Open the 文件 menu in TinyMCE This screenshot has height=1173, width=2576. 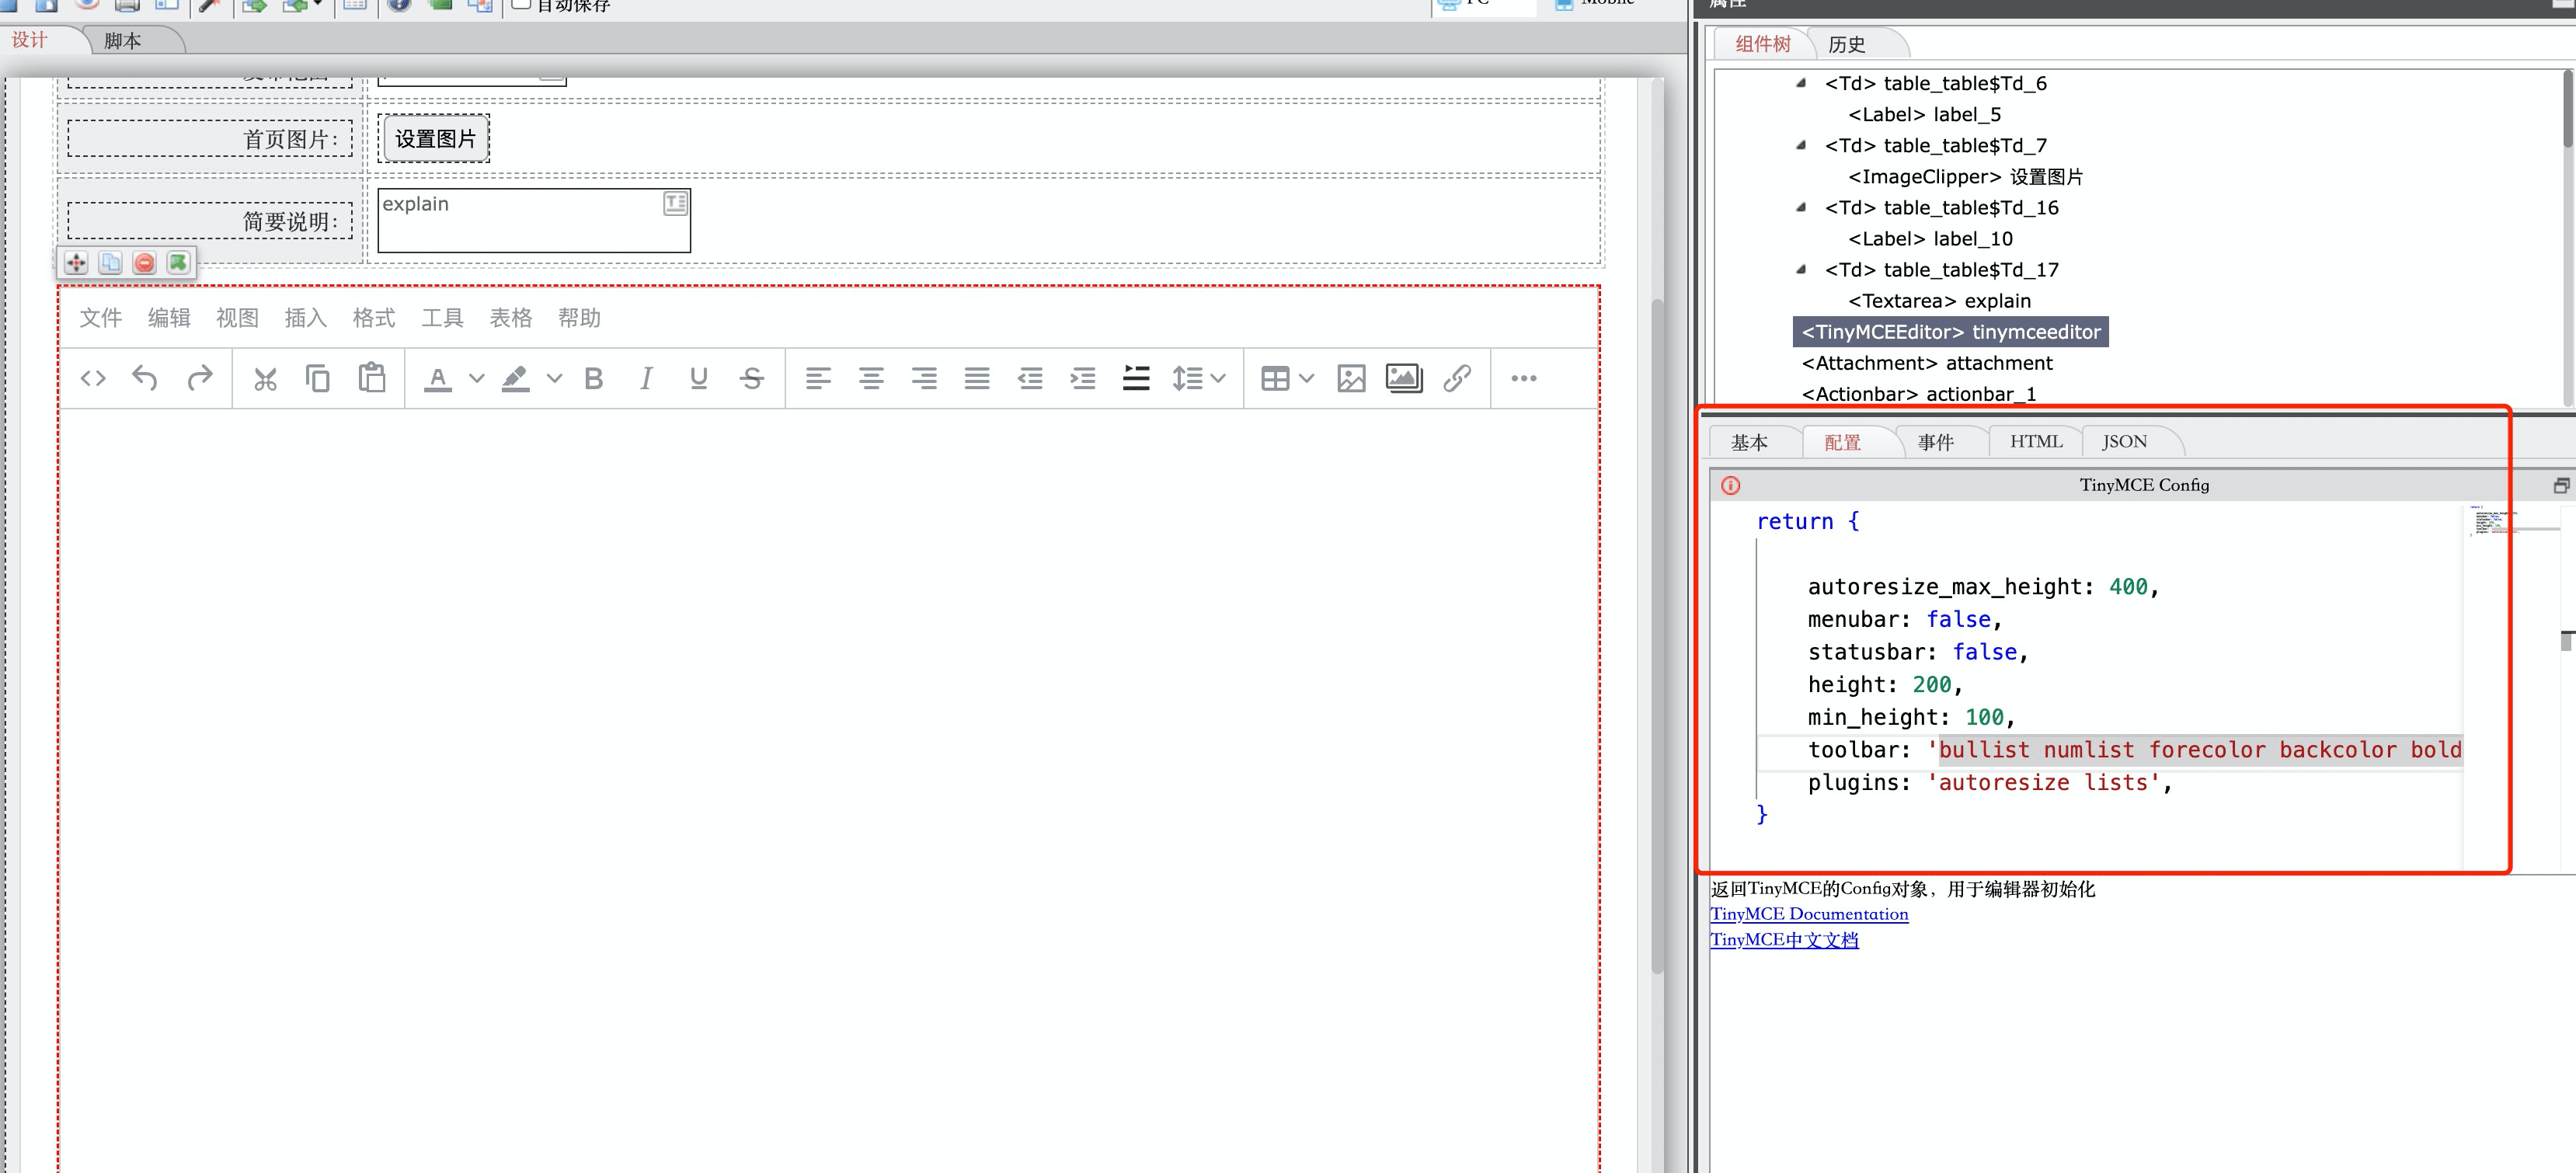101,318
